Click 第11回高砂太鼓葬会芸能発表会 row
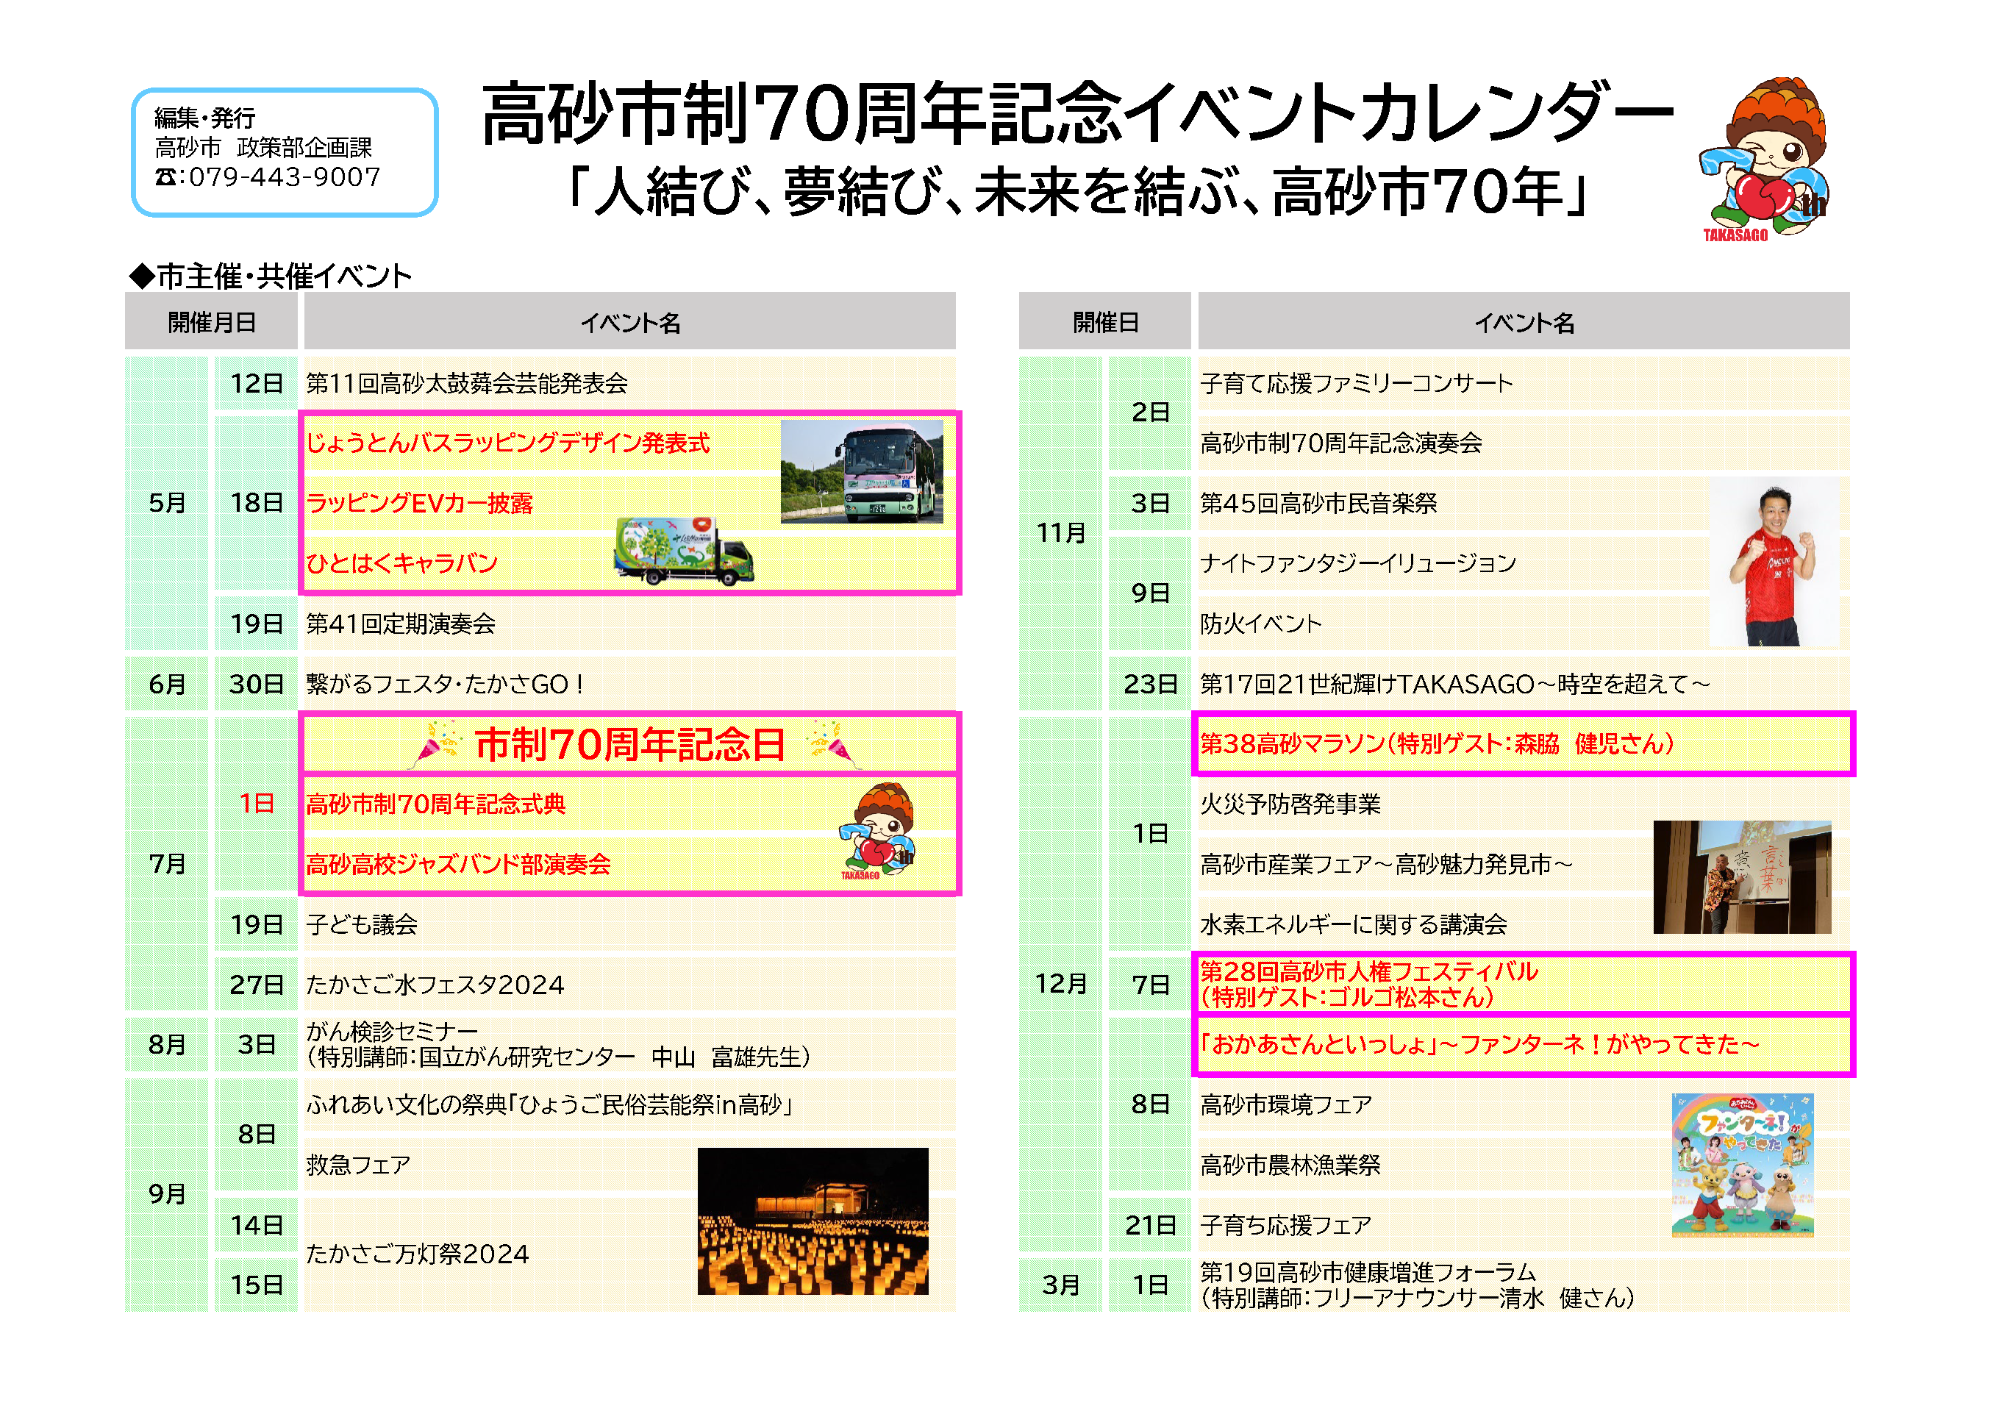 (x=630, y=383)
